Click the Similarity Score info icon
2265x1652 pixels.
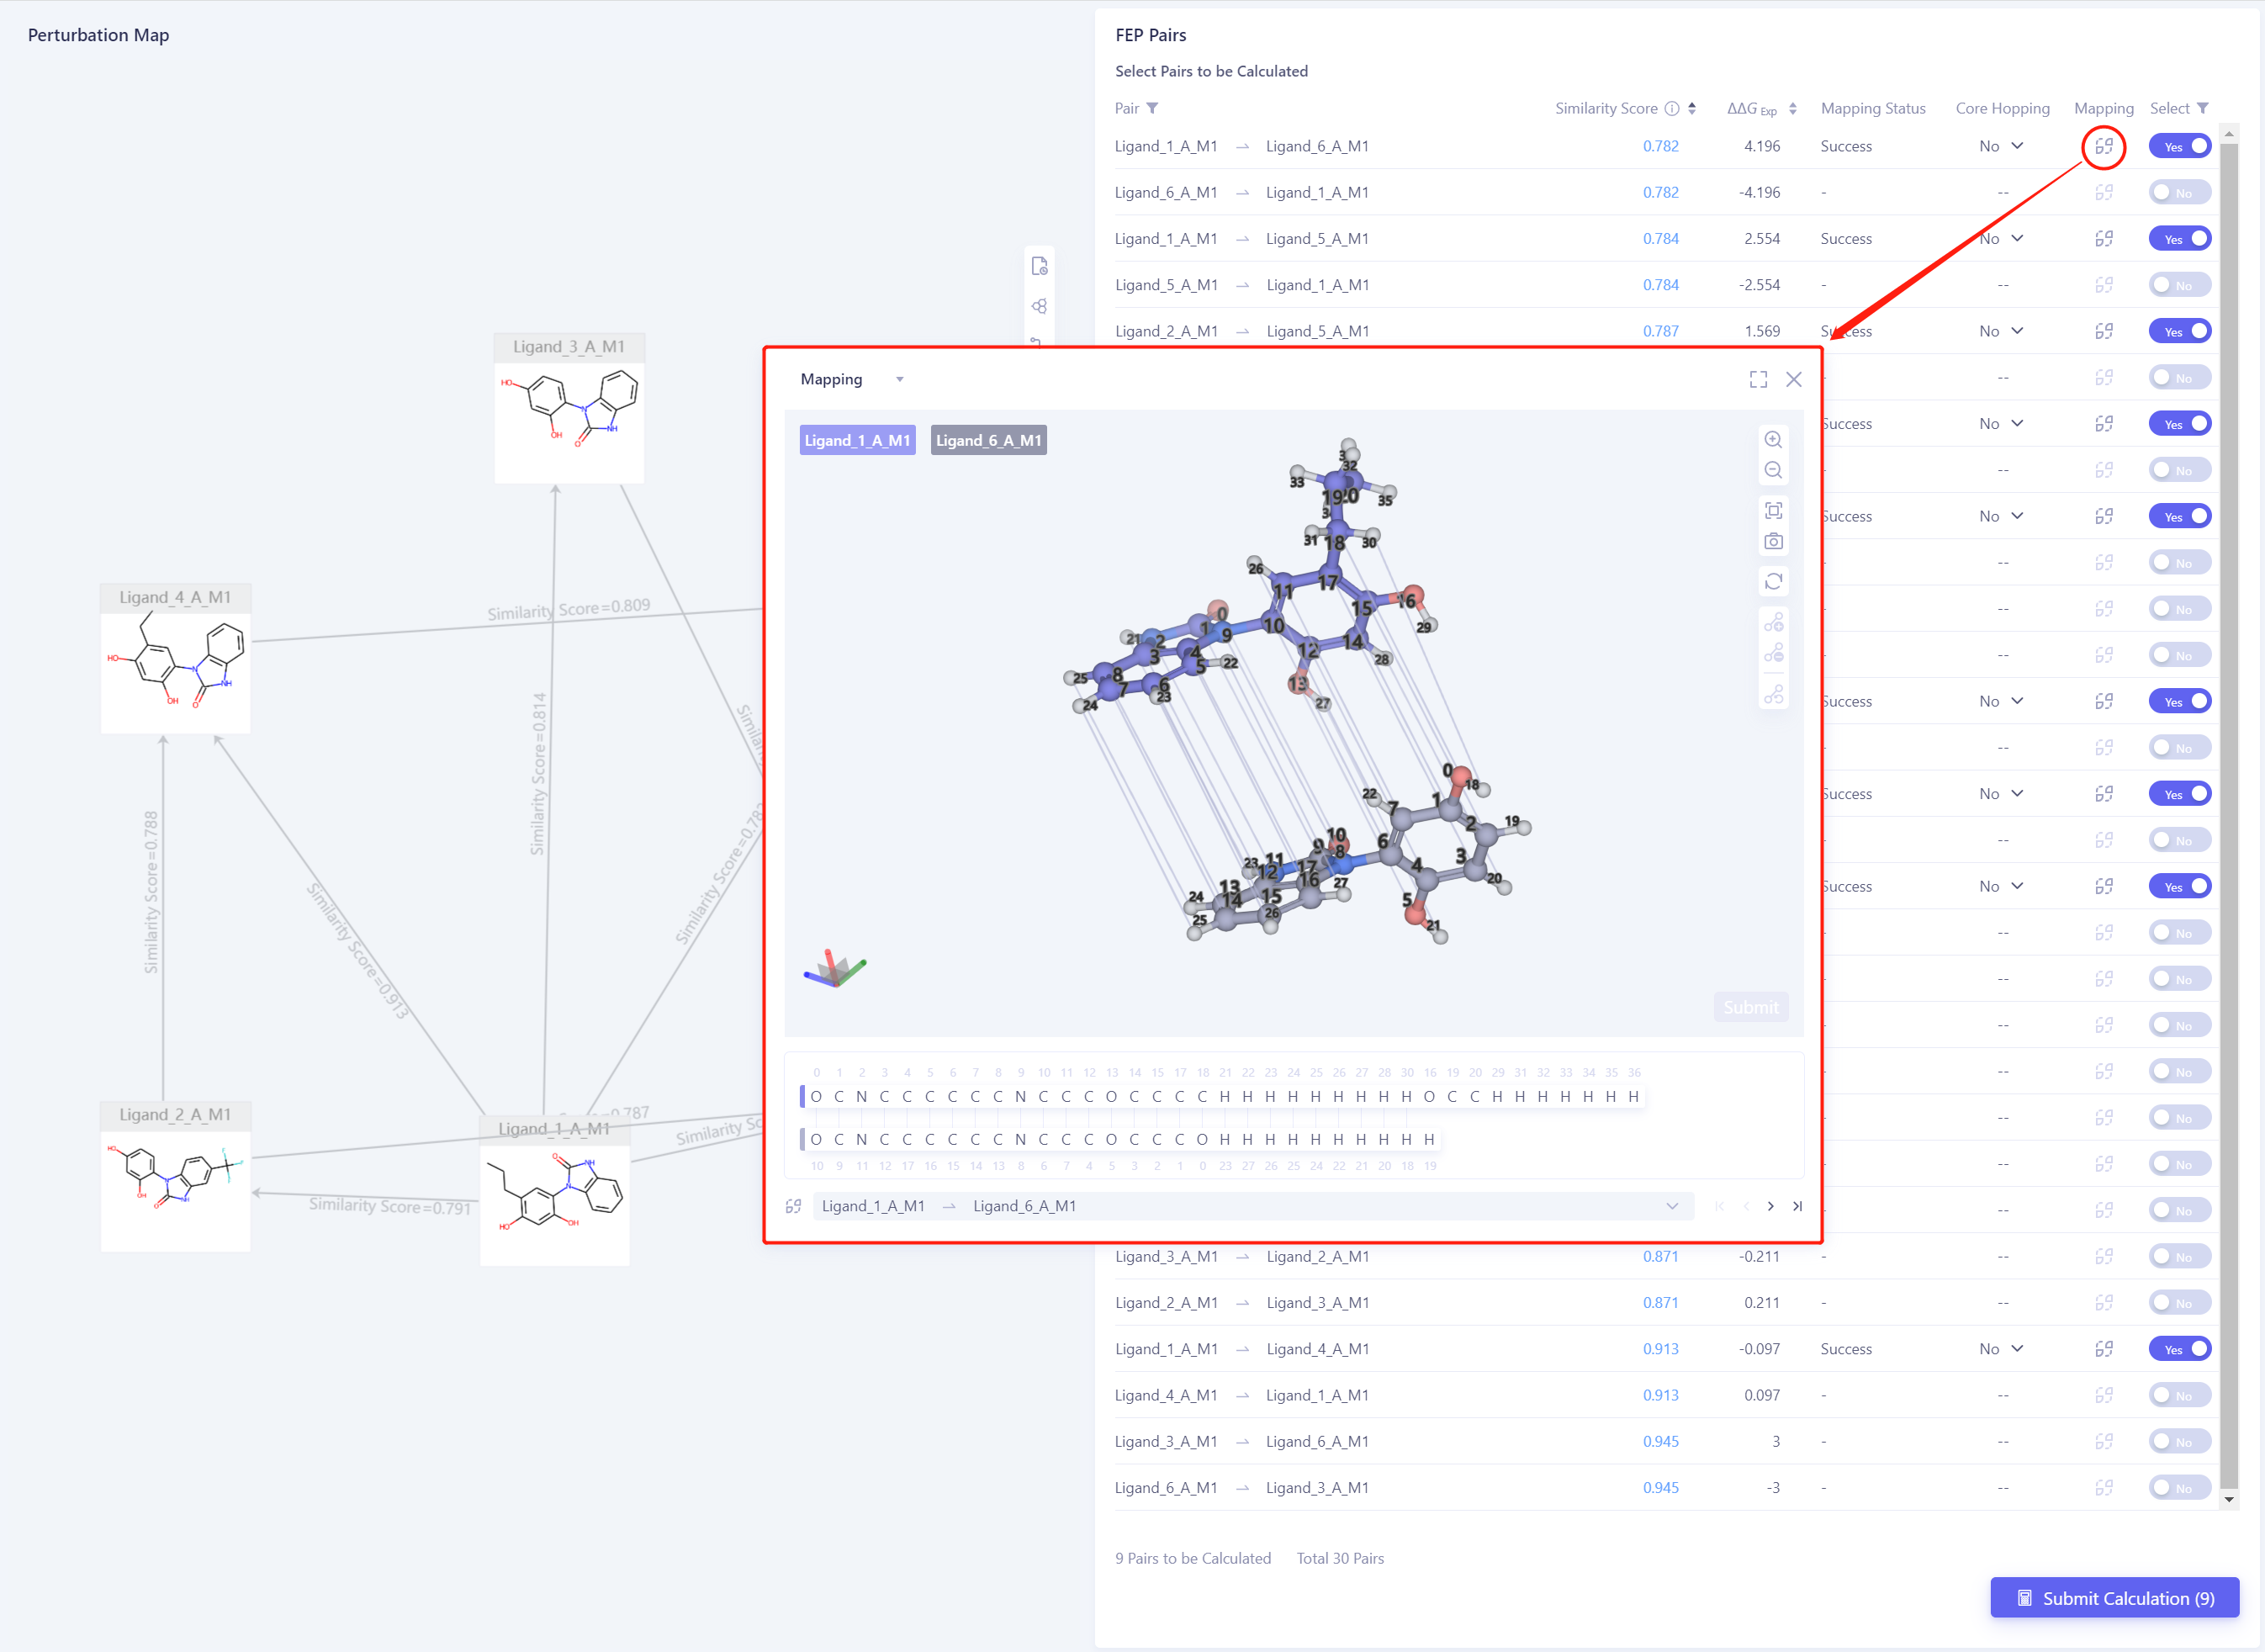(1671, 108)
